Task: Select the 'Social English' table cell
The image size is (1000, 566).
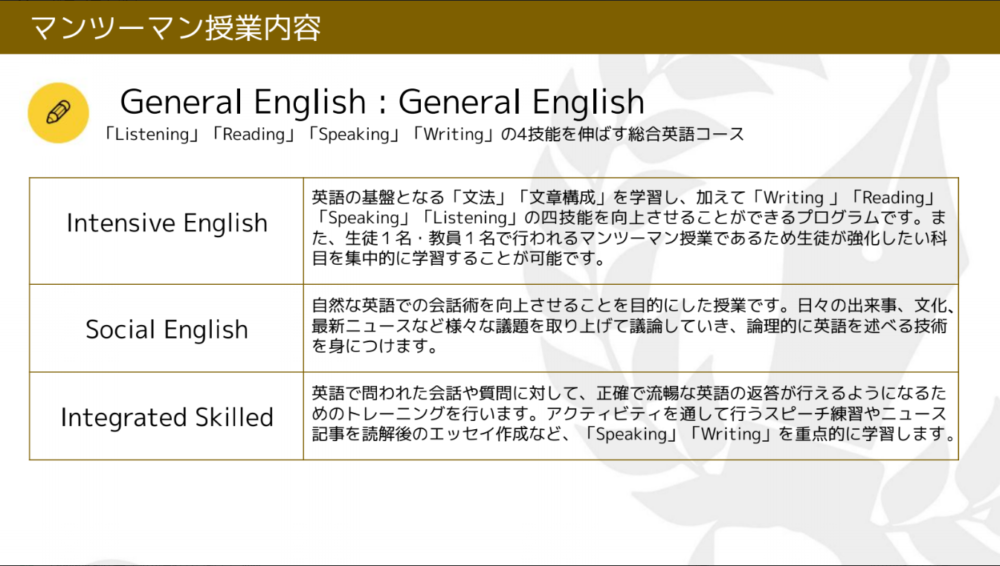Action: point(166,329)
